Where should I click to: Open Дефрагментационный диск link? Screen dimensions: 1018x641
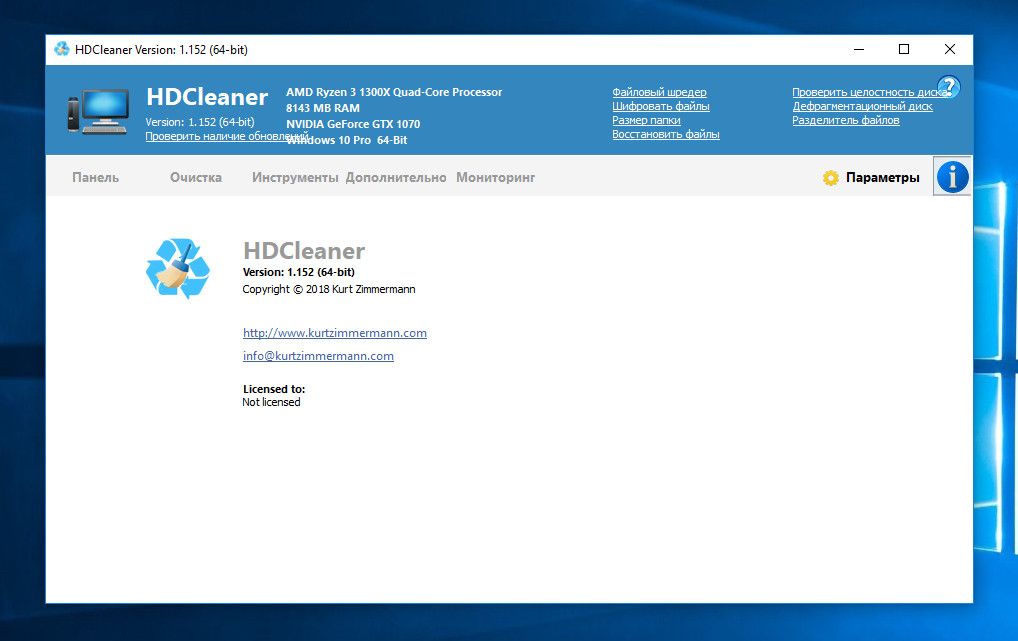click(862, 106)
